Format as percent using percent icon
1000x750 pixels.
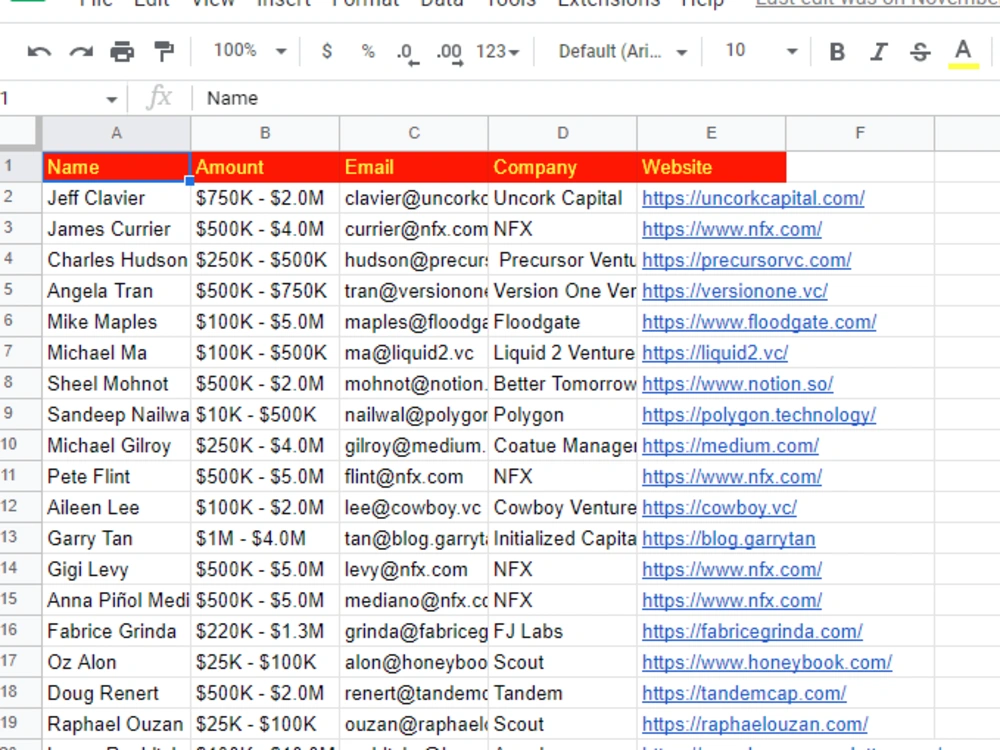(367, 51)
